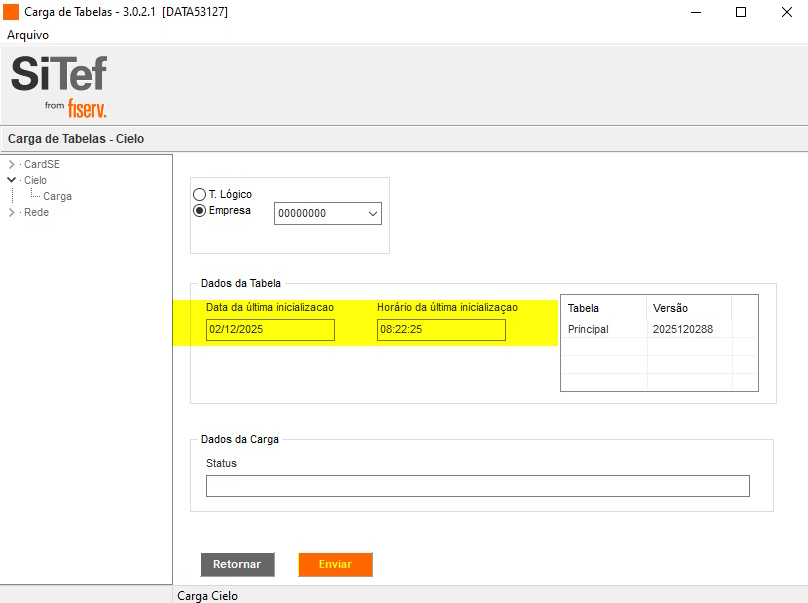Open the Empresa 00000000 dropdown
The width and height of the screenshot is (808, 603).
click(x=328, y=213)
